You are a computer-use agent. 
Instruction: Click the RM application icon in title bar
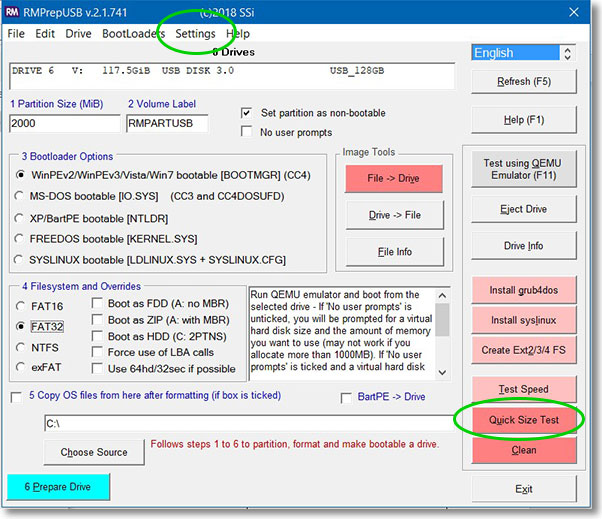click(x=12, y=12)
